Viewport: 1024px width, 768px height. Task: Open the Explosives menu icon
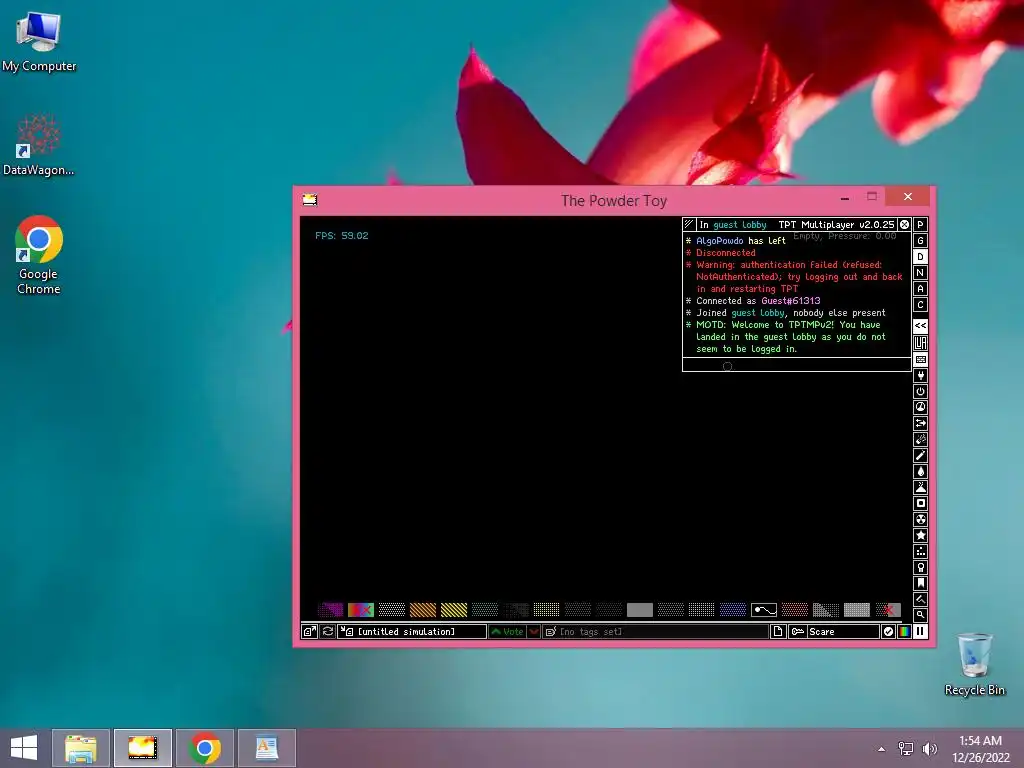[920, 439]
